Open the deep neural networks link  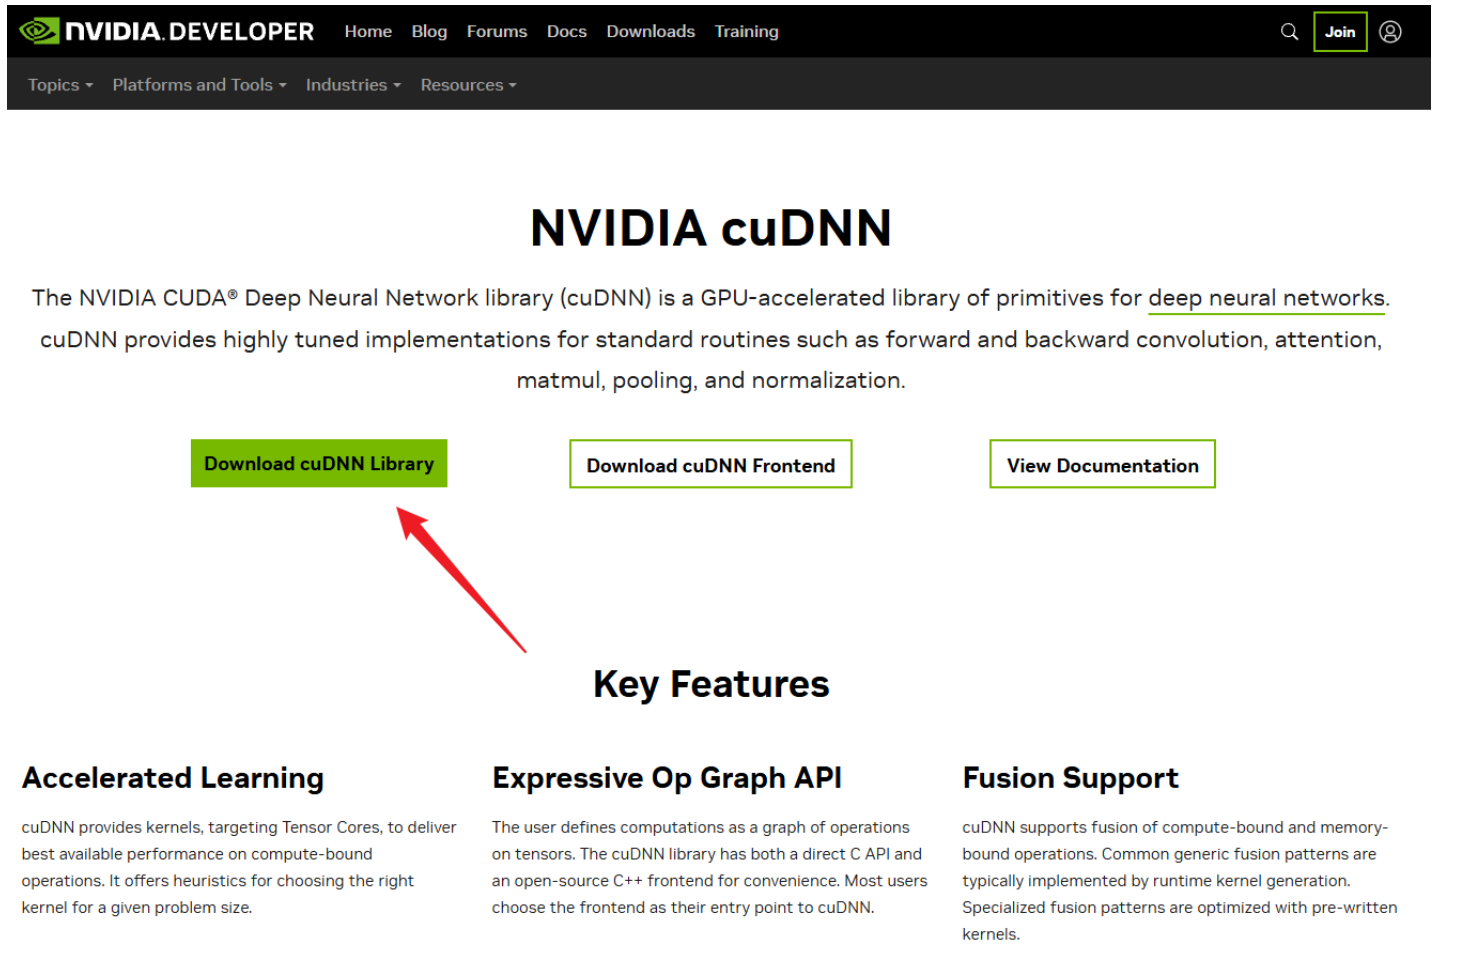[1265, 297]
